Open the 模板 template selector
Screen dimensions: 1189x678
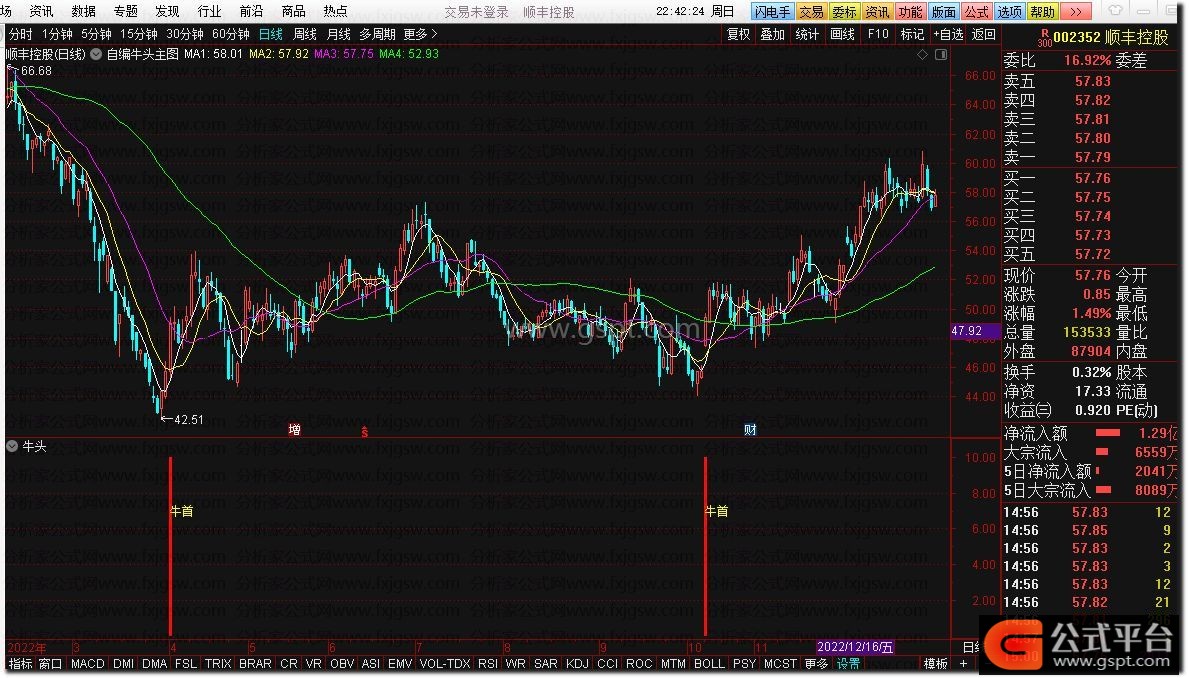[x=936, y=664]
